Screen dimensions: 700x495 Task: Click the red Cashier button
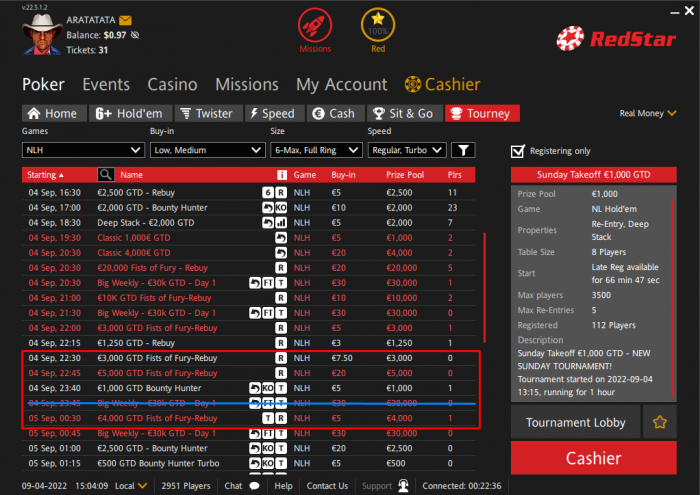[593, 458]
